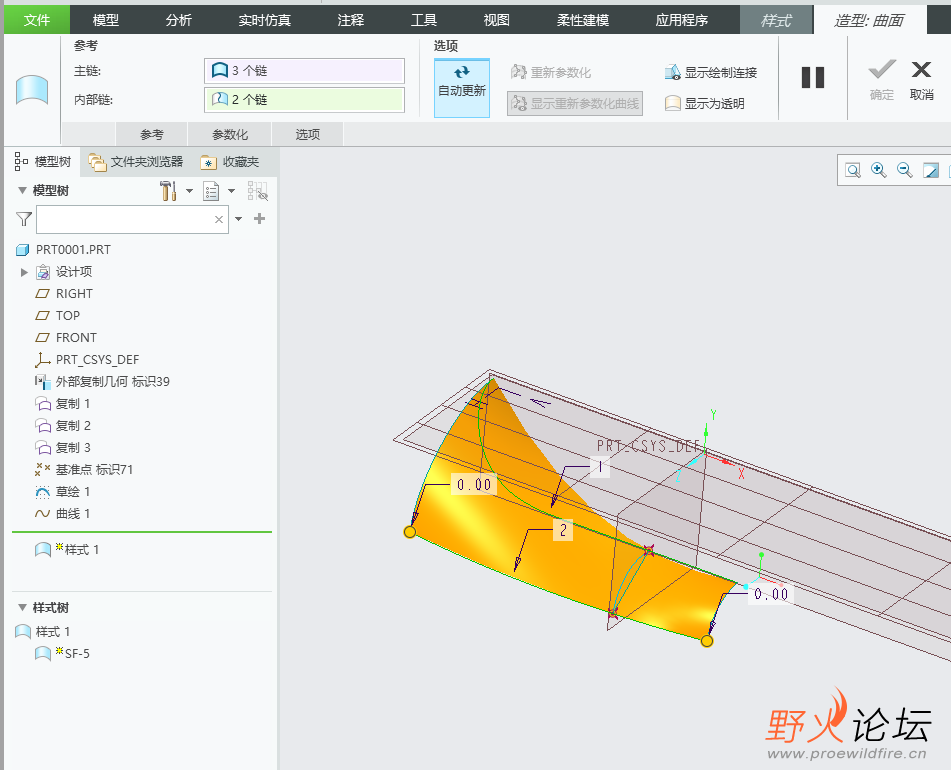Confirm with 确定 checkmark
This screenshot has width=951, height=770.
click(x=882, y=79)
